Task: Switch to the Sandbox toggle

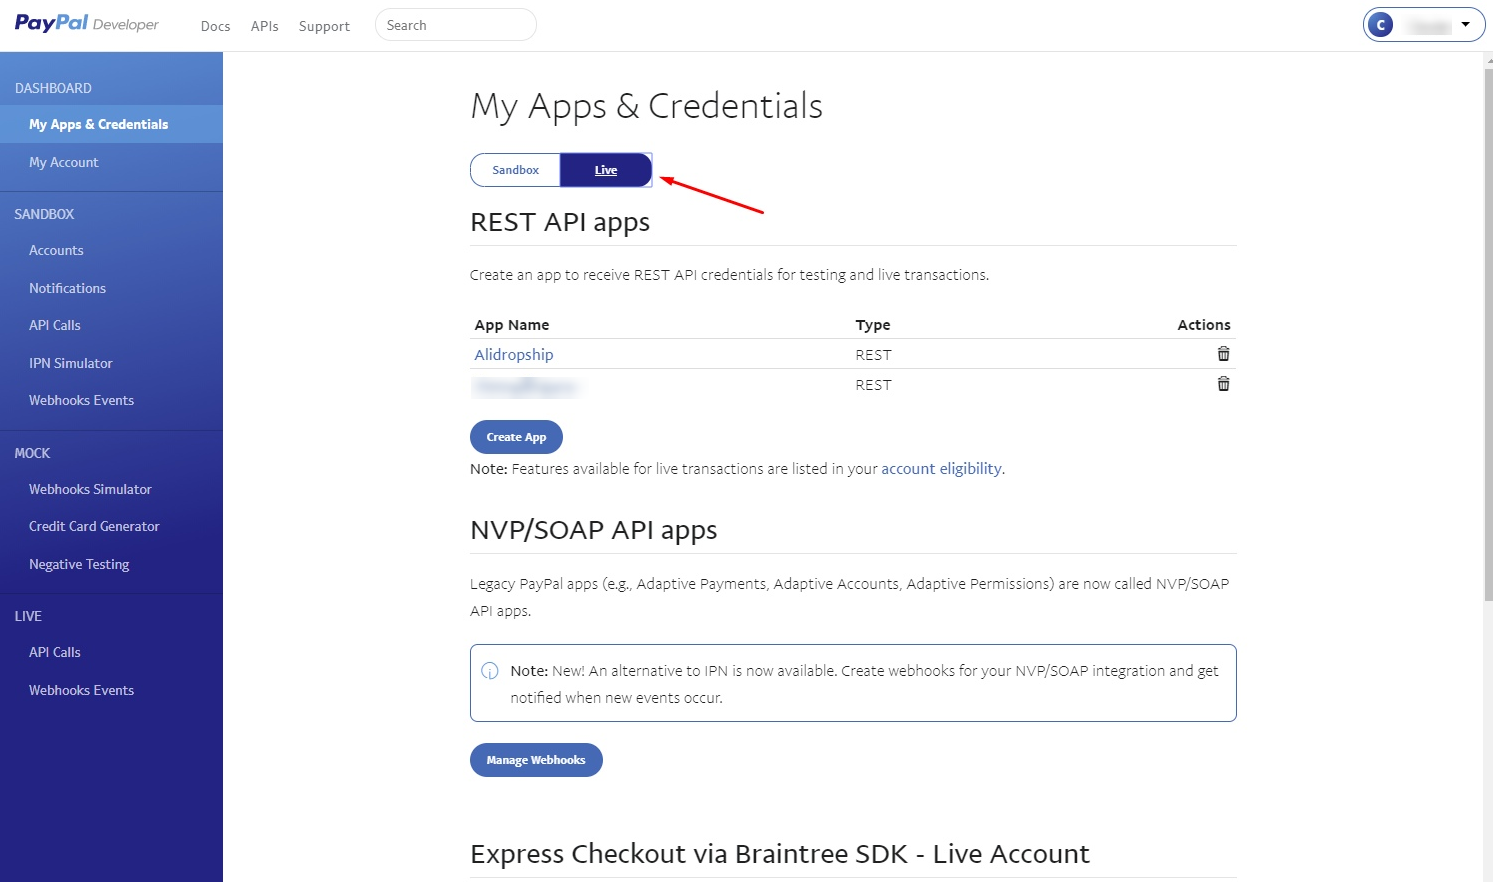Action: 515,170
